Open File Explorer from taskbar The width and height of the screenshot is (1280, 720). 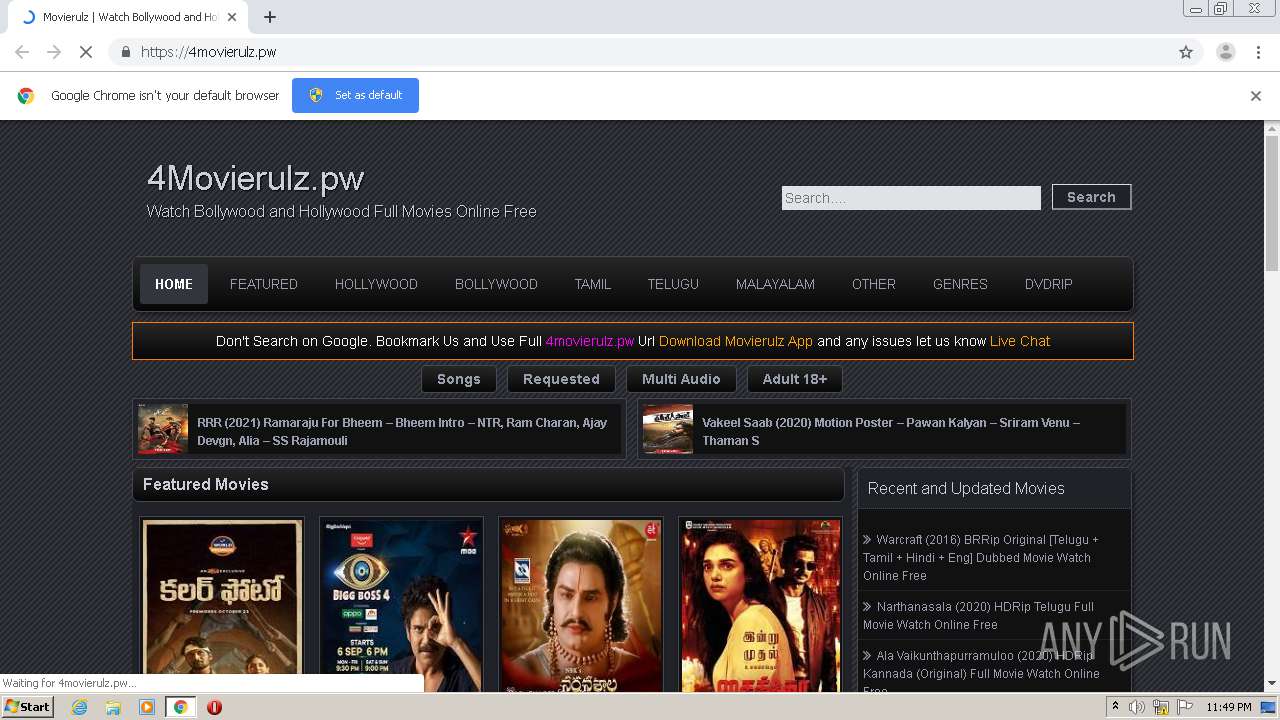(113, 707)
